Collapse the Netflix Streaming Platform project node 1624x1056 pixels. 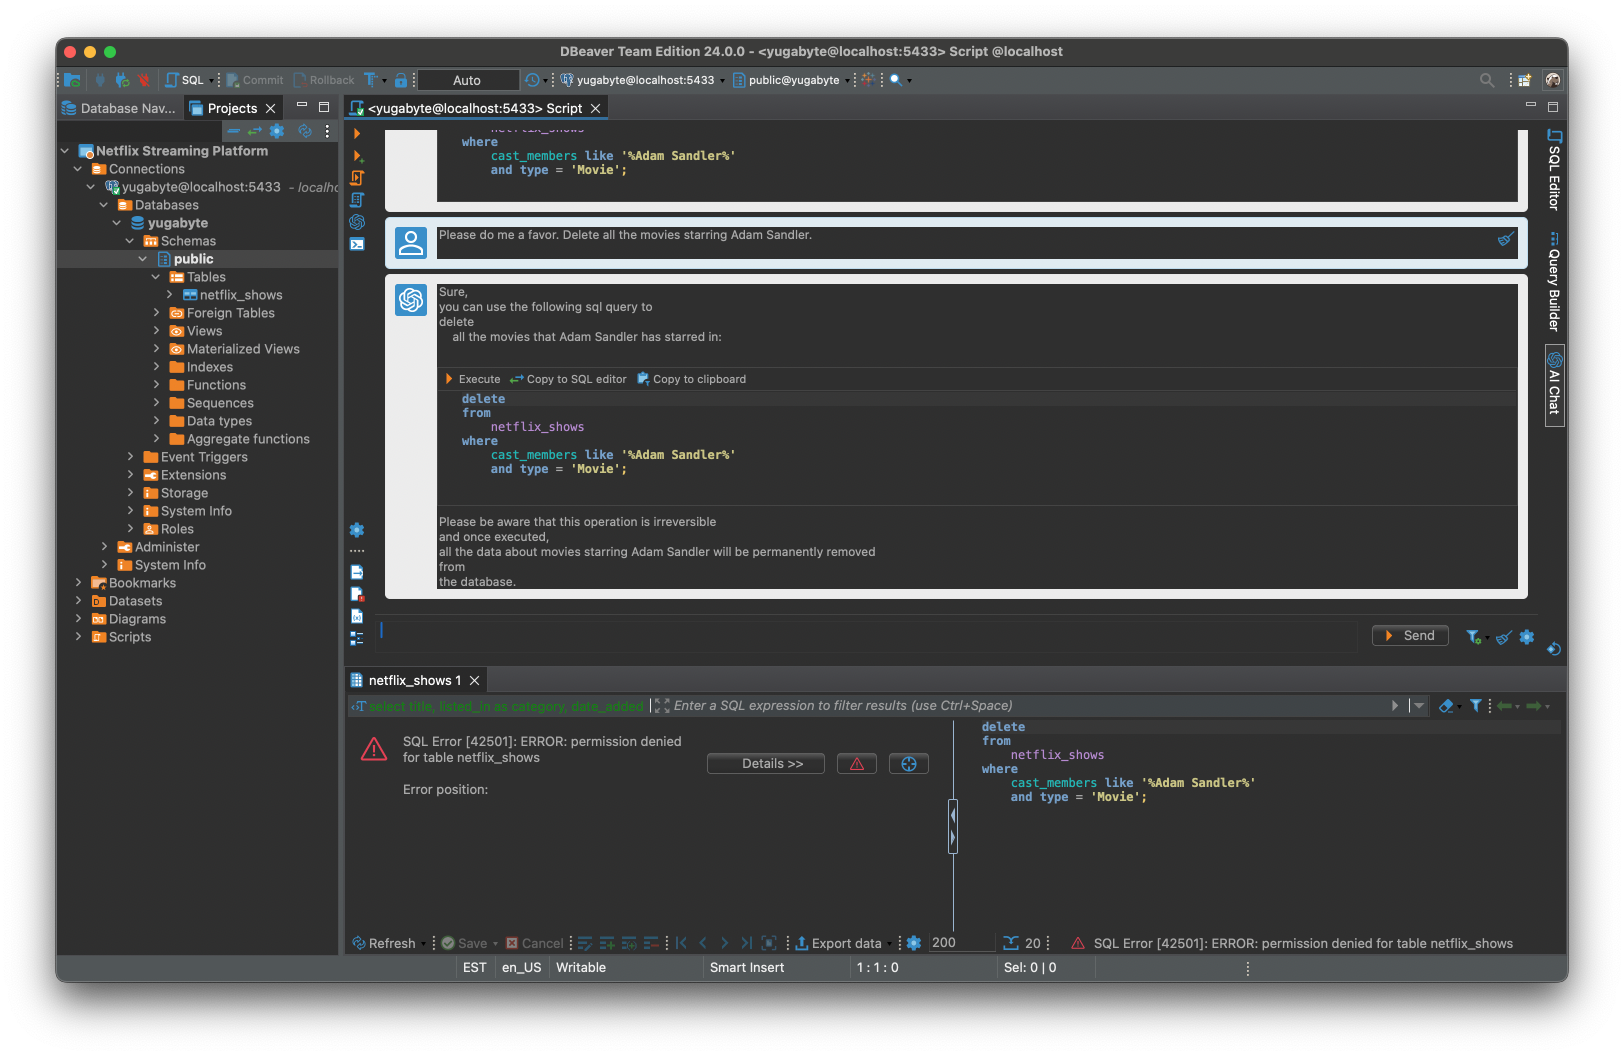[65, 151]
